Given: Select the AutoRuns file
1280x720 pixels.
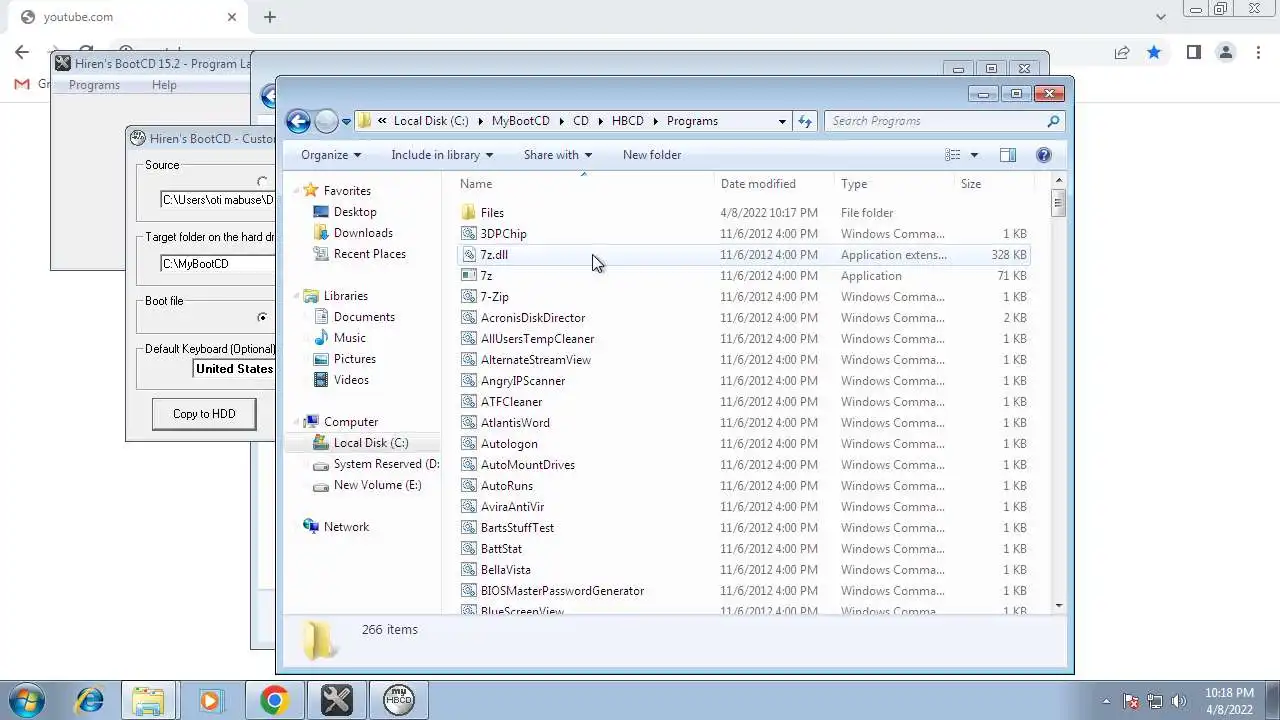Looking at the screenshot, I should coord(507,486).
